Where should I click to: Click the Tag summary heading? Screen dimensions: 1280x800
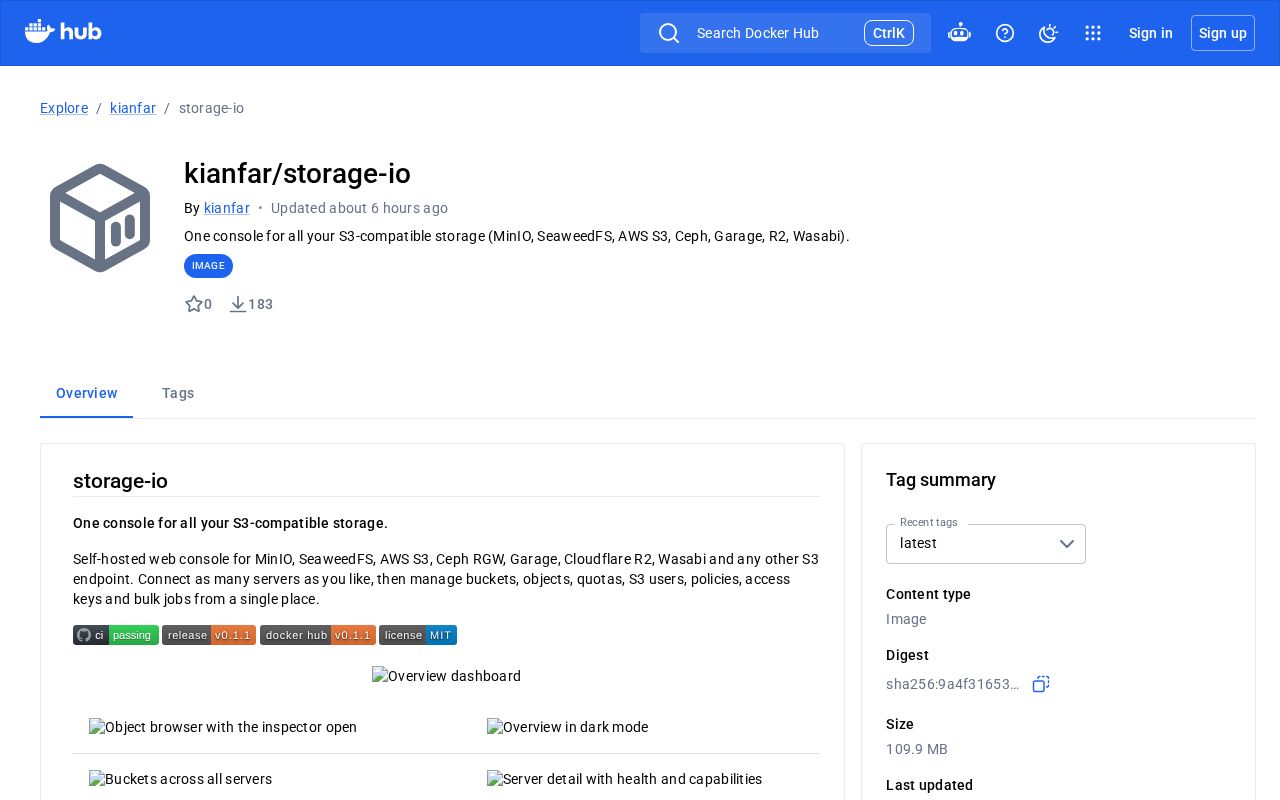tap(941, 480)
